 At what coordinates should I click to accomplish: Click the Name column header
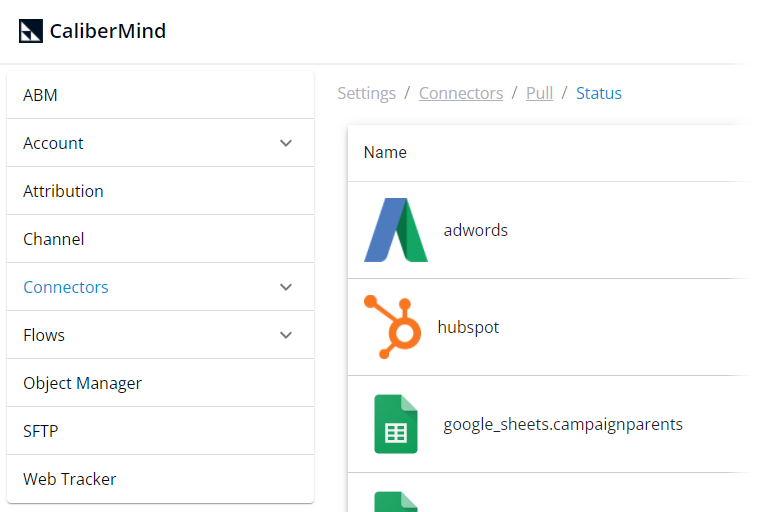point(385,153)
